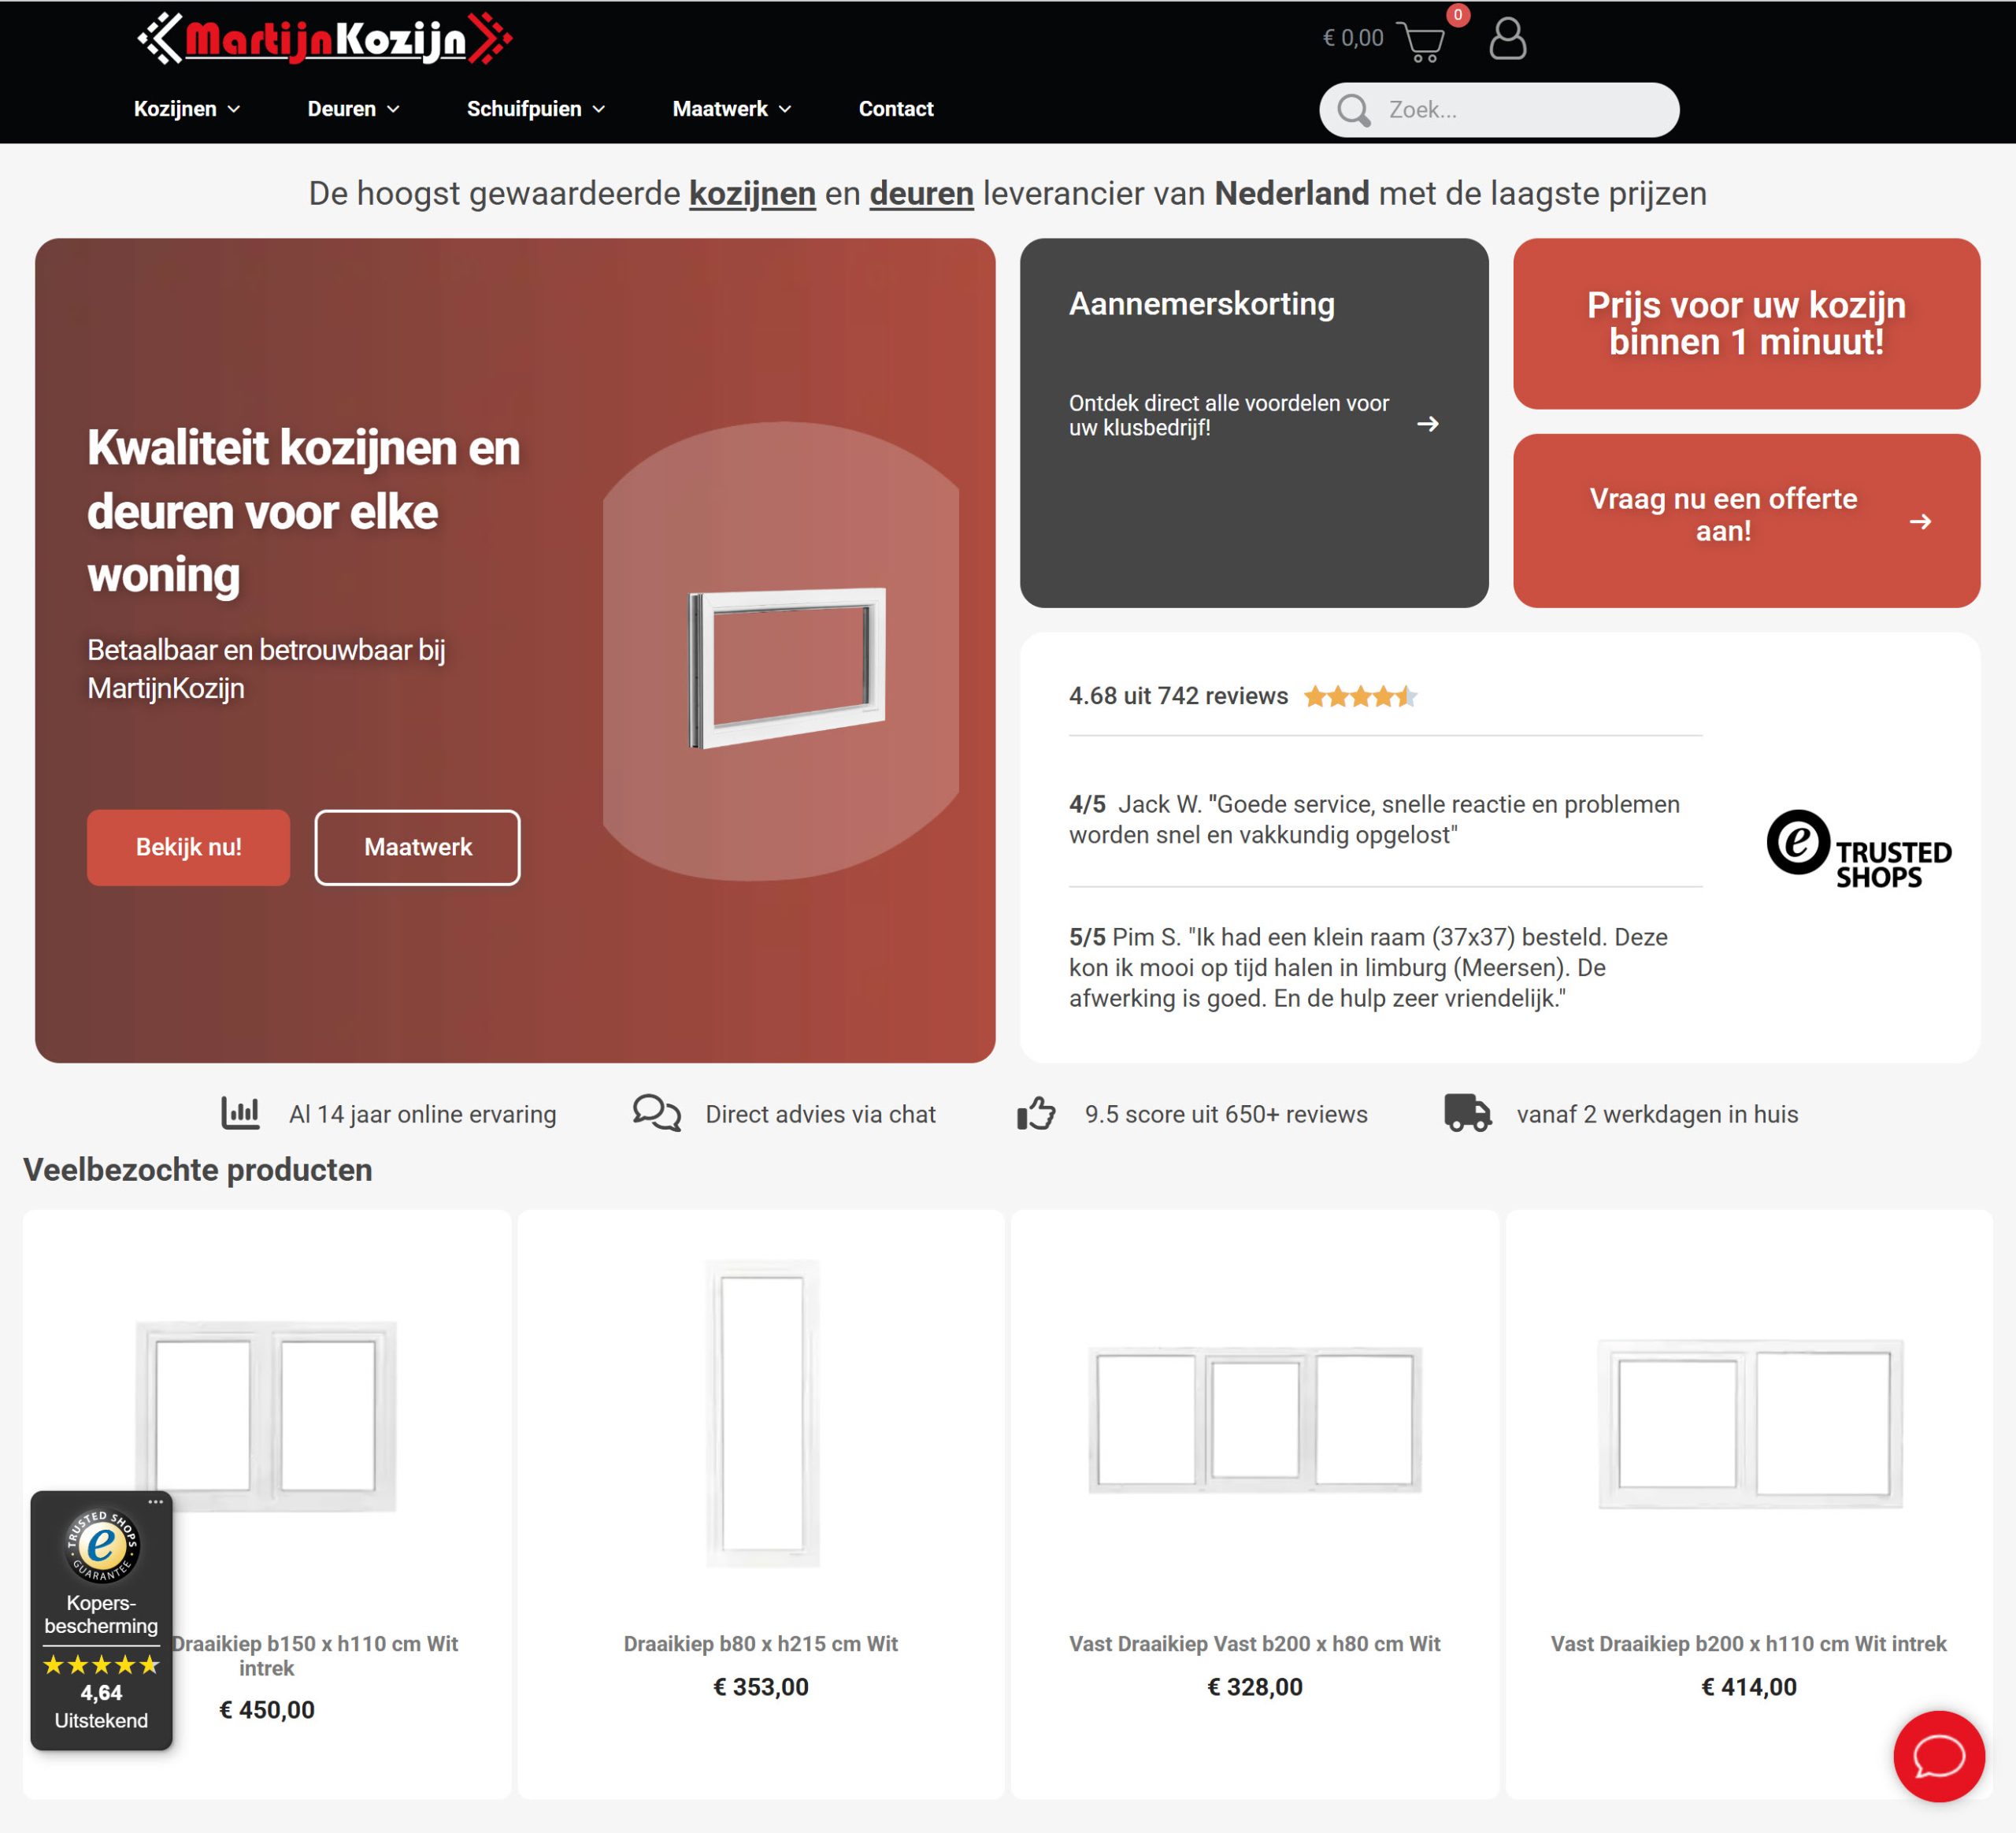
Task: Open the live chat bubble button
Action: point(1938,1756)
